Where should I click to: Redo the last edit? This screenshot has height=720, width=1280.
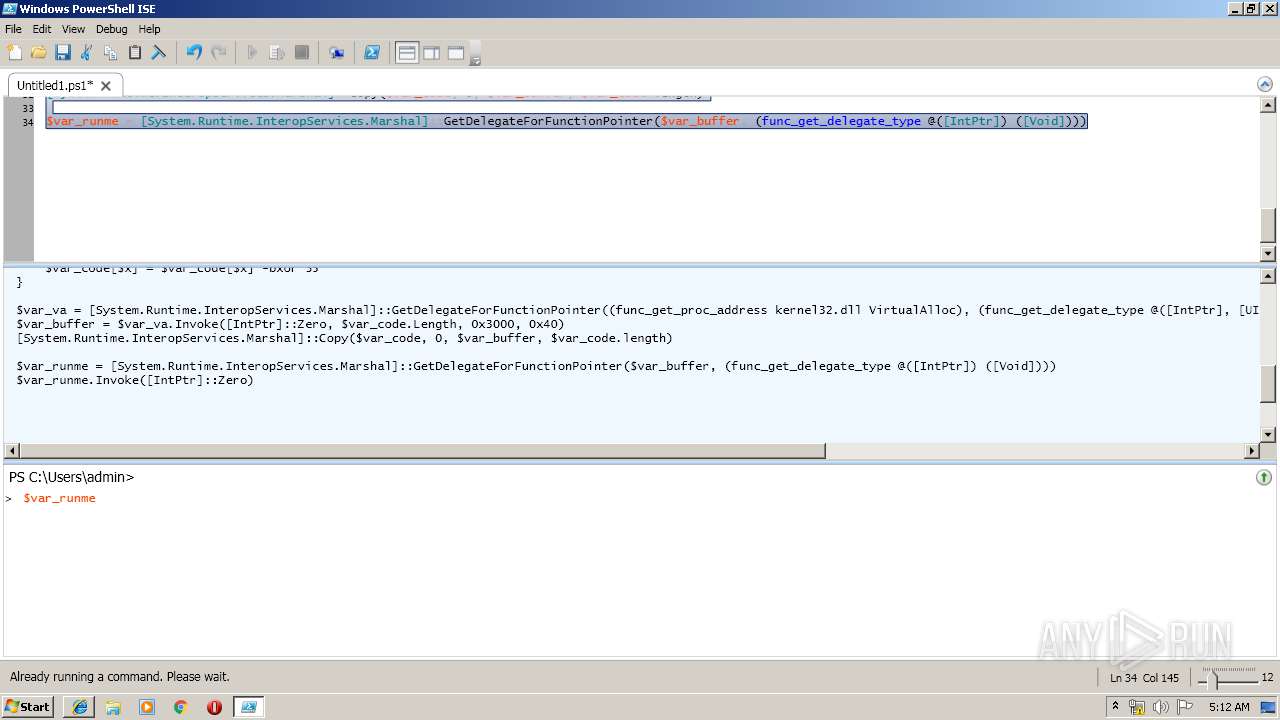click(x=218, y=52)
